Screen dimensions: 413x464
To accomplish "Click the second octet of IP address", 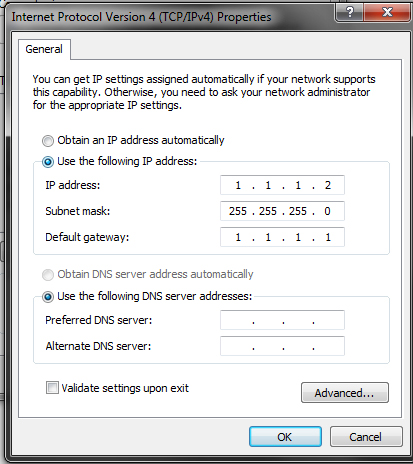I will (268, 185).
